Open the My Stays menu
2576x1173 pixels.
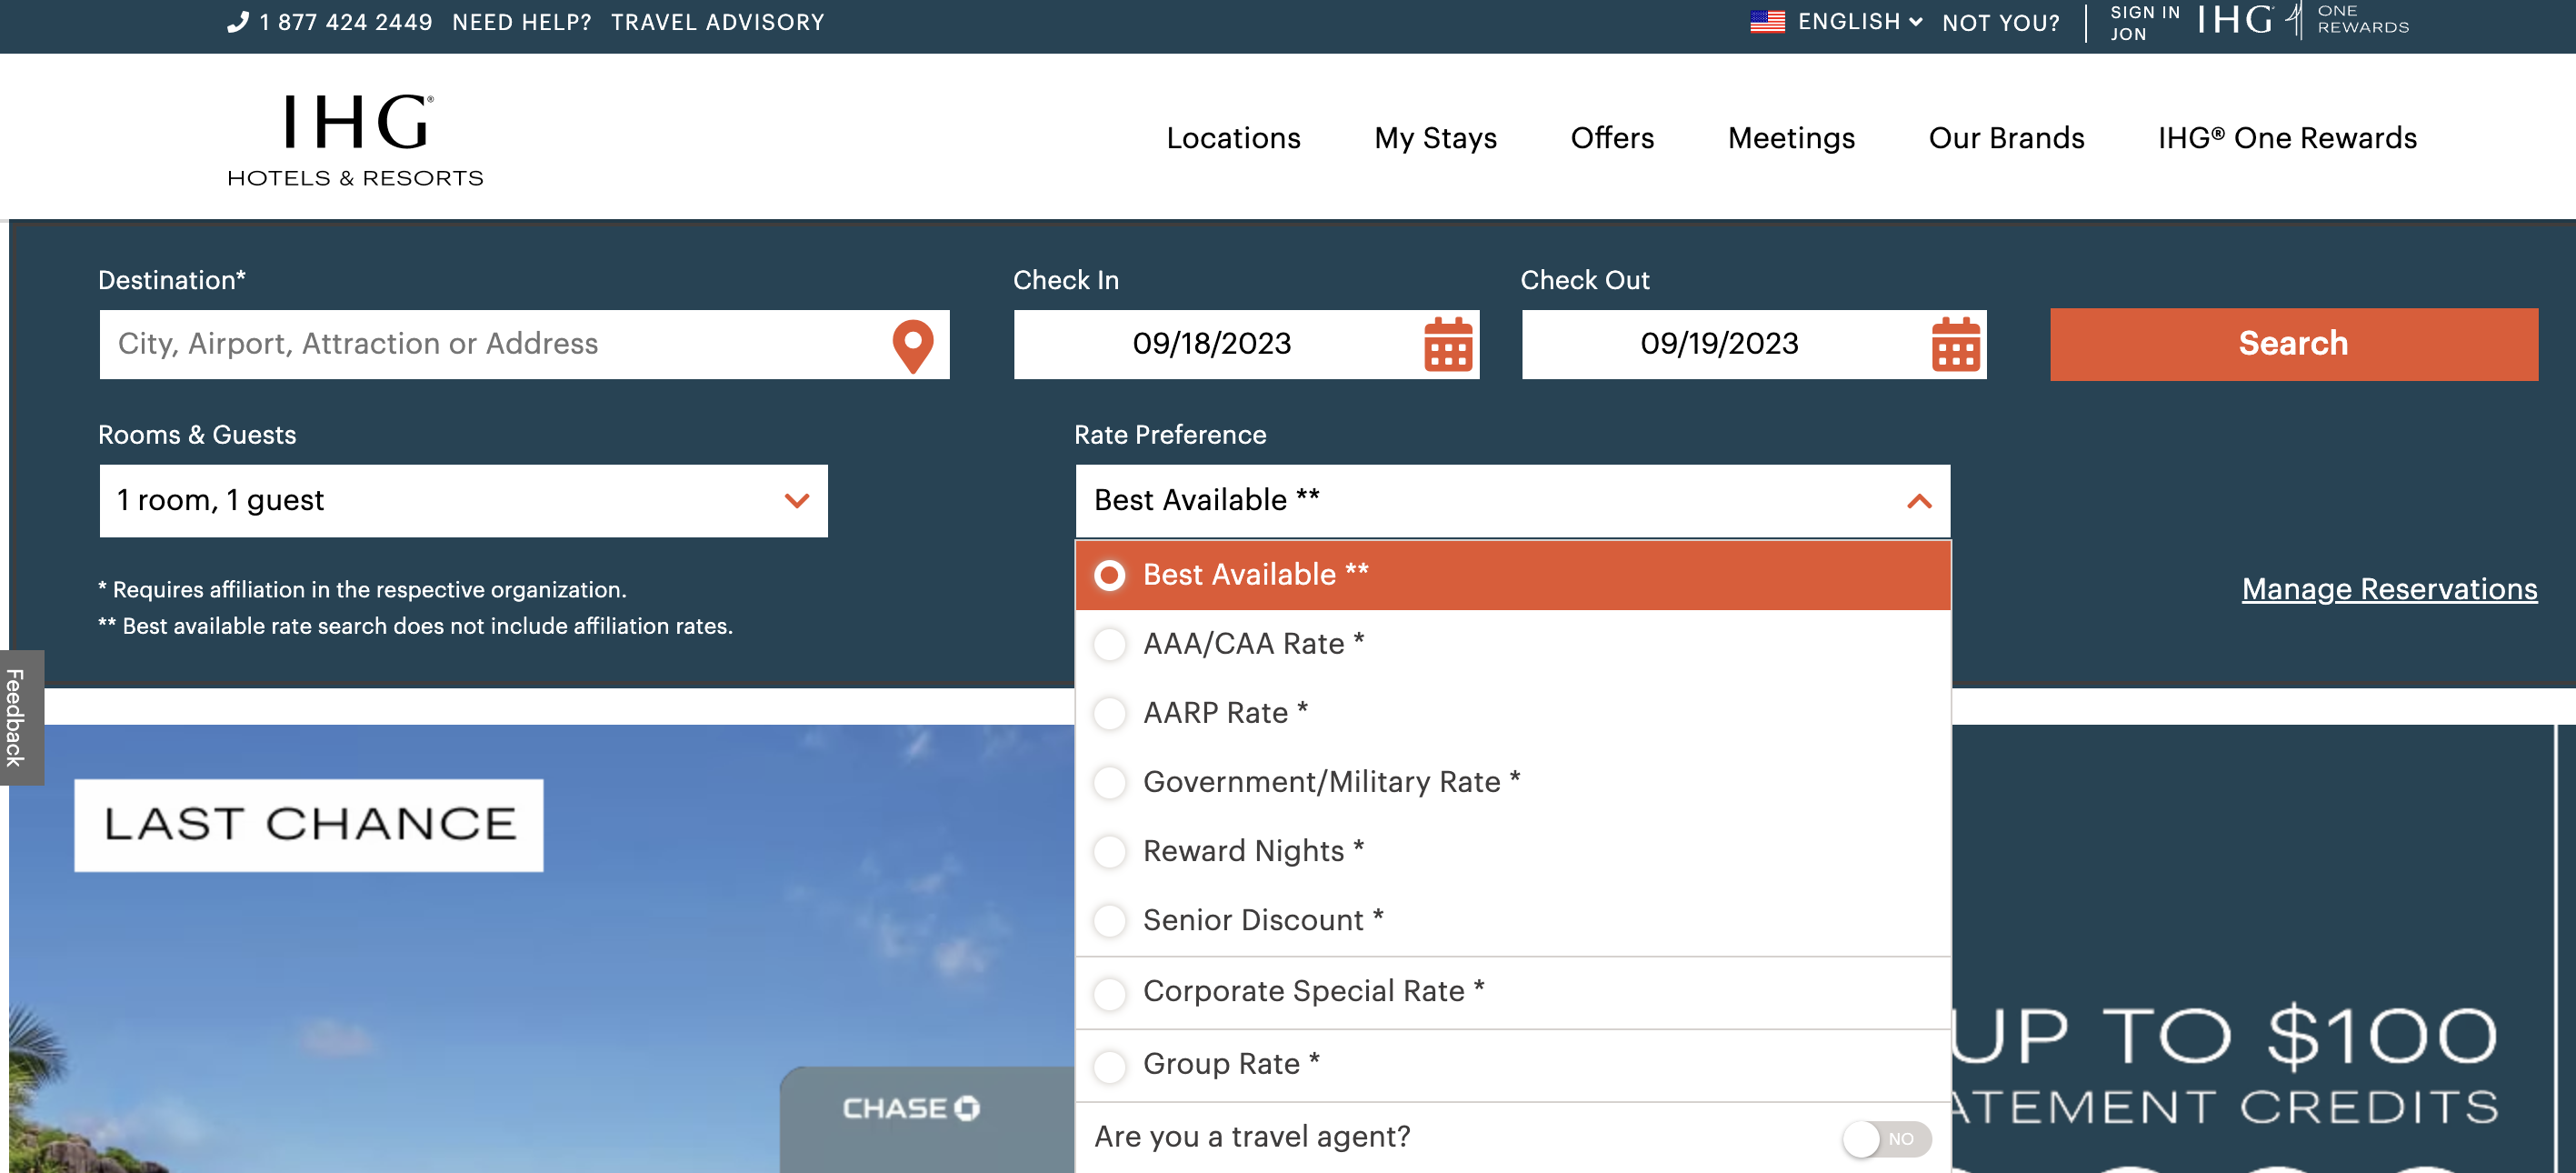1435,138
